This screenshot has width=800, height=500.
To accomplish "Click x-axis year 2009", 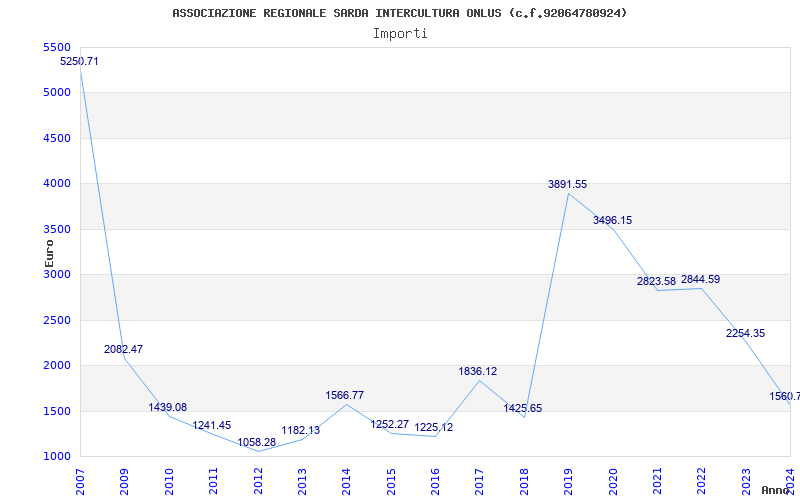I will pyautogui.click(x=124, y=481).
